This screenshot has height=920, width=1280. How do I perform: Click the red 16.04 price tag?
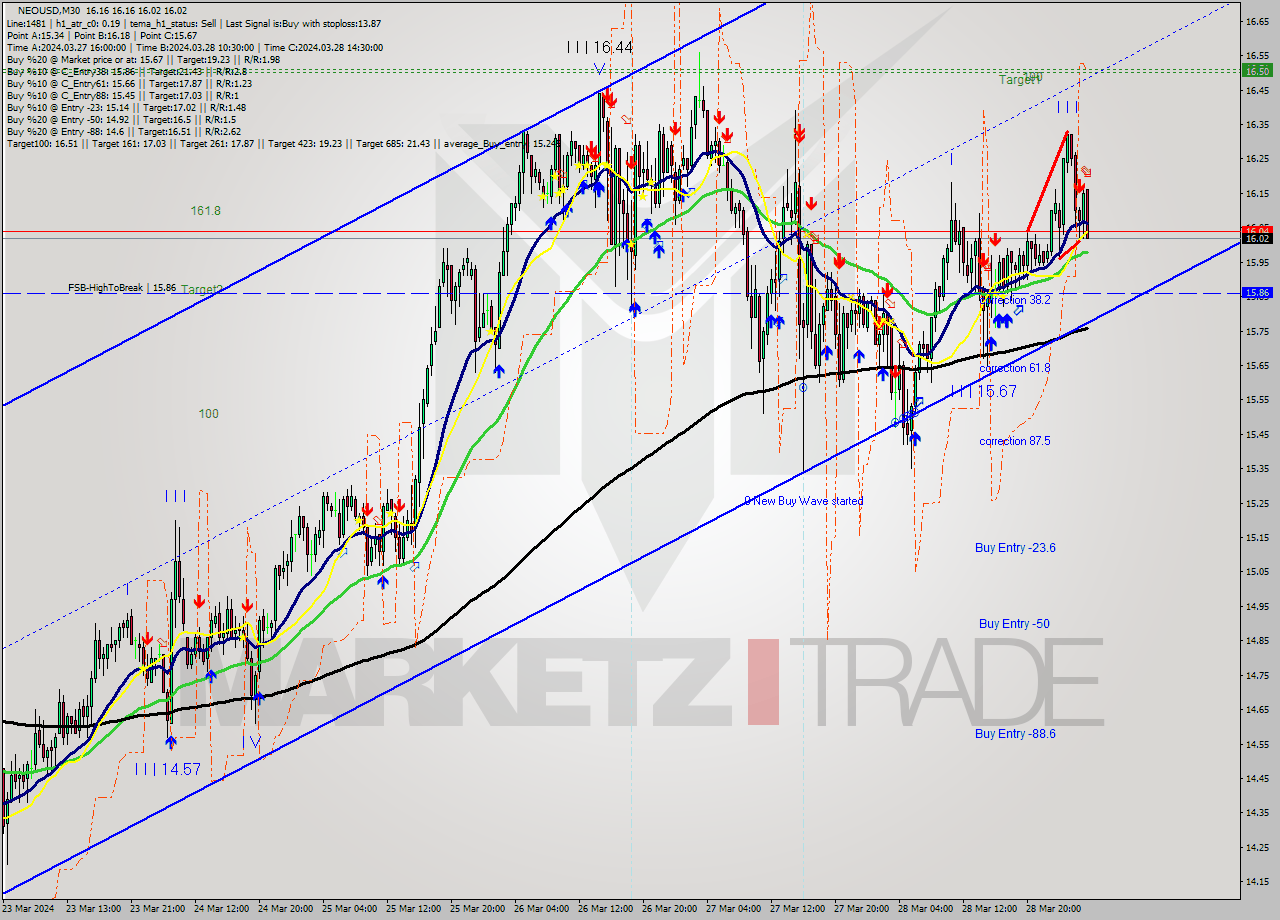tap(1256, 230)
